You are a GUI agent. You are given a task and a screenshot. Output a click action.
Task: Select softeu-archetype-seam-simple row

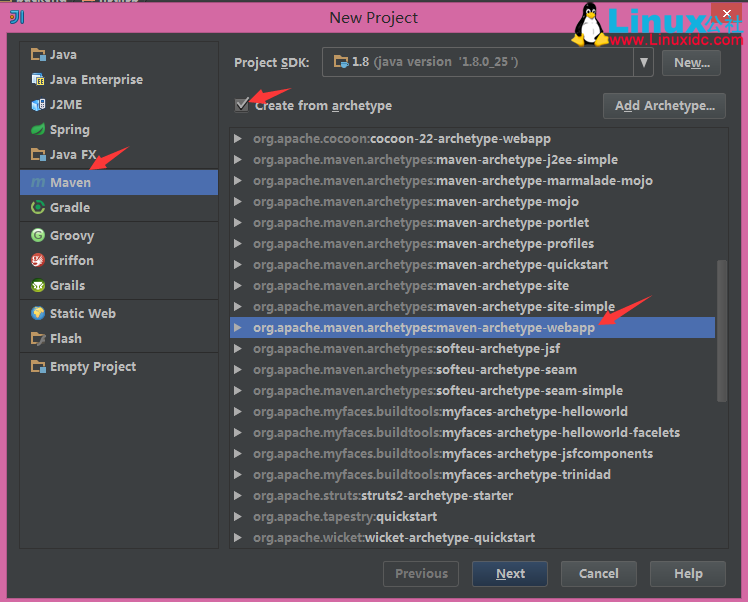[472, 391]
